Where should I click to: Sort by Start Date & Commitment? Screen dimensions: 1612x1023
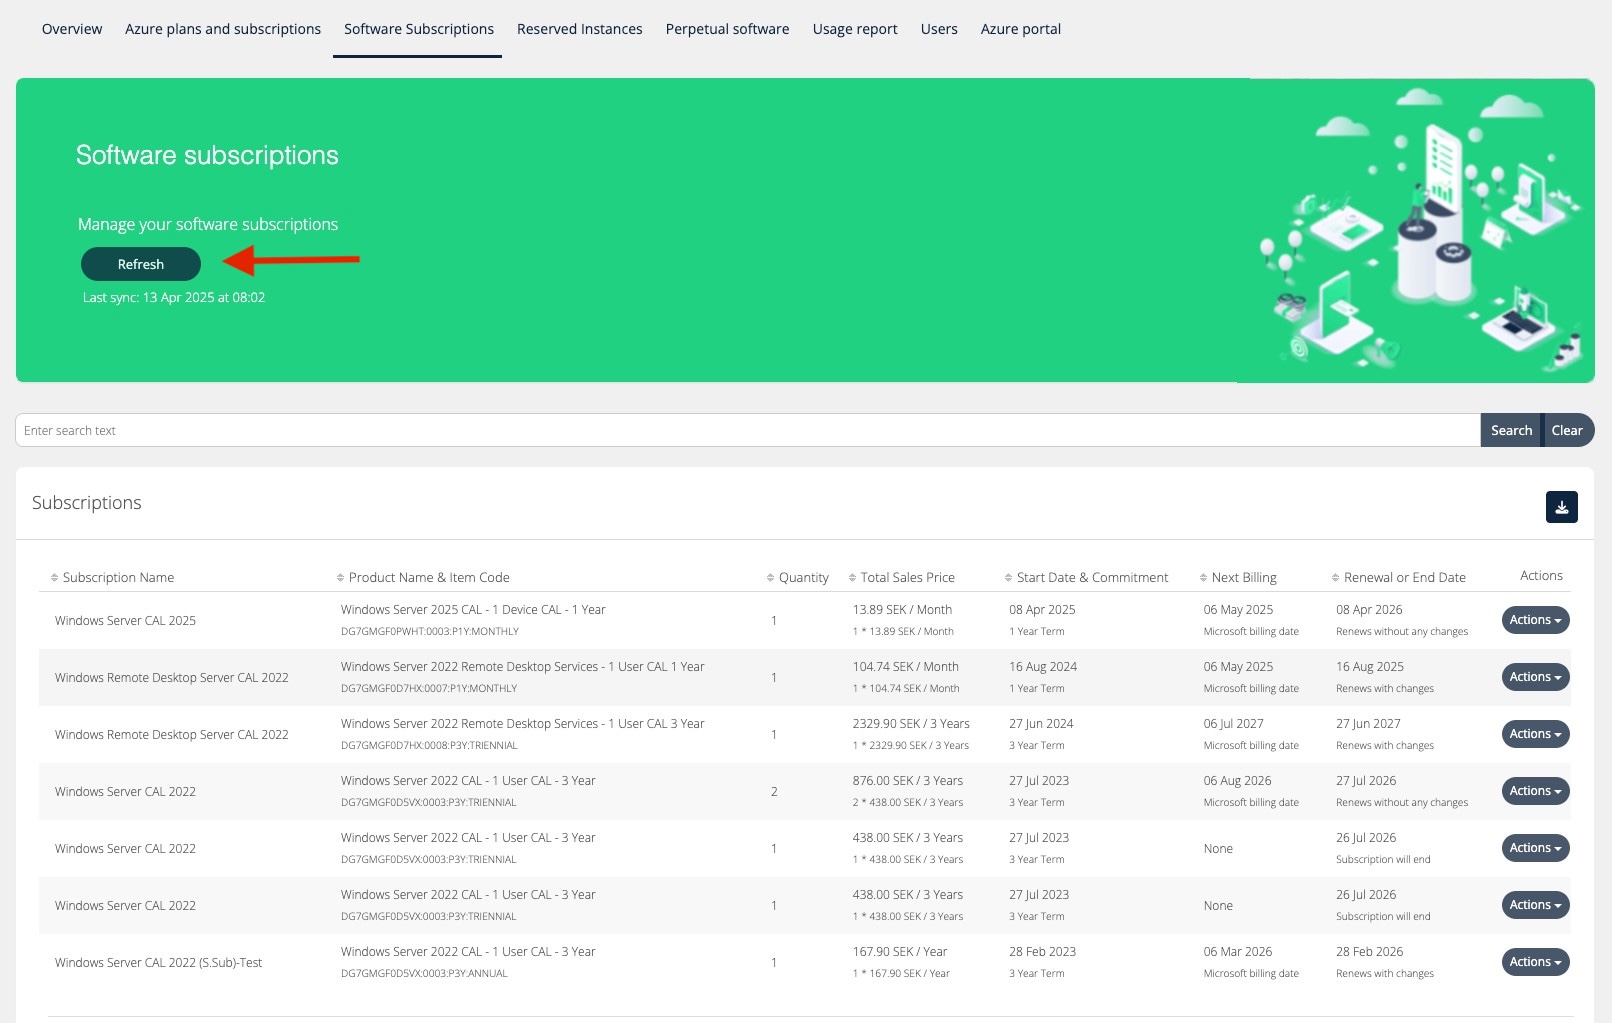coord(1008,578)
